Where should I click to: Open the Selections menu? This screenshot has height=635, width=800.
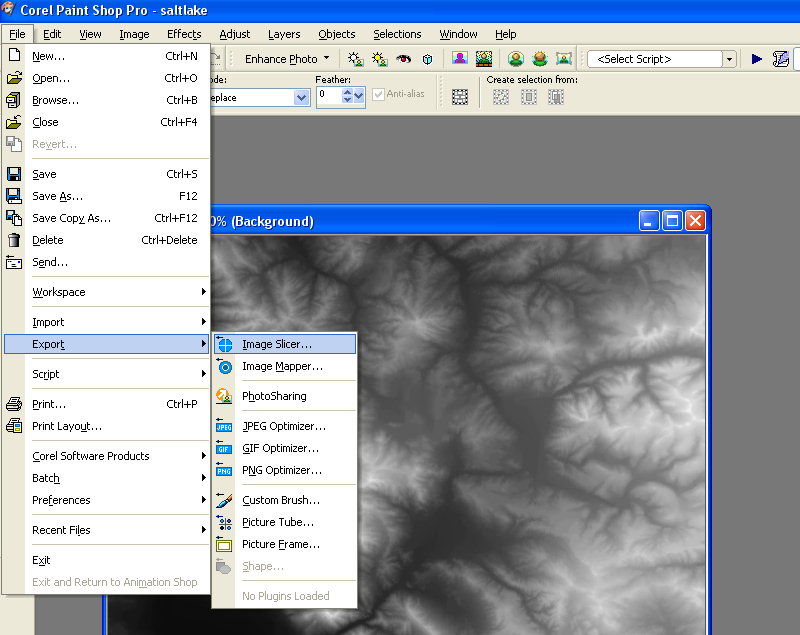coord(397,34)
